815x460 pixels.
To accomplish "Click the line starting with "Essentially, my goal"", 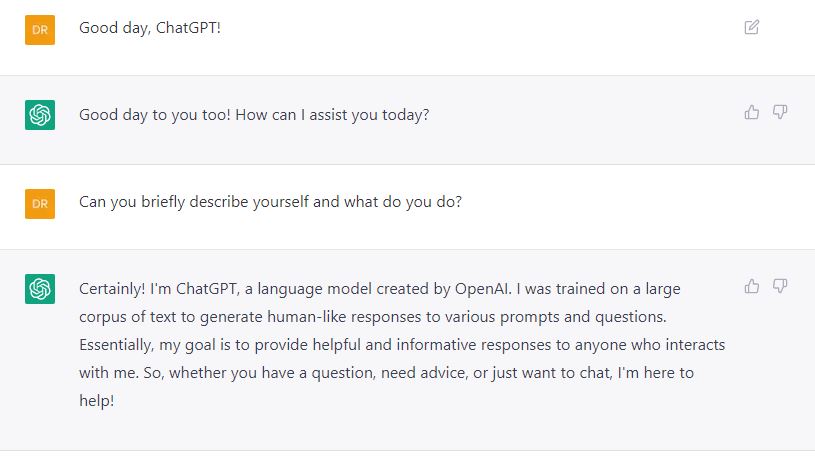I will [x=400, y=344].
